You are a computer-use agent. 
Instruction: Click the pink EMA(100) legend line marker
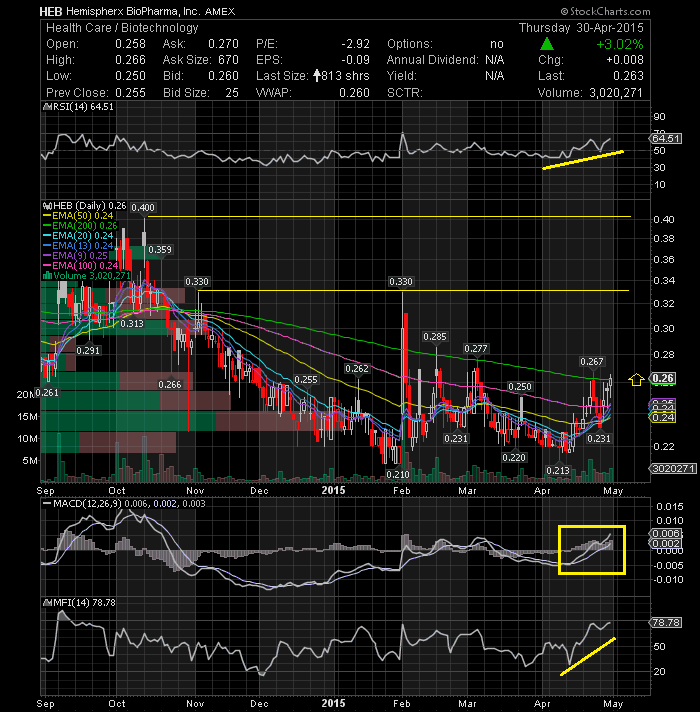point(47,266)
